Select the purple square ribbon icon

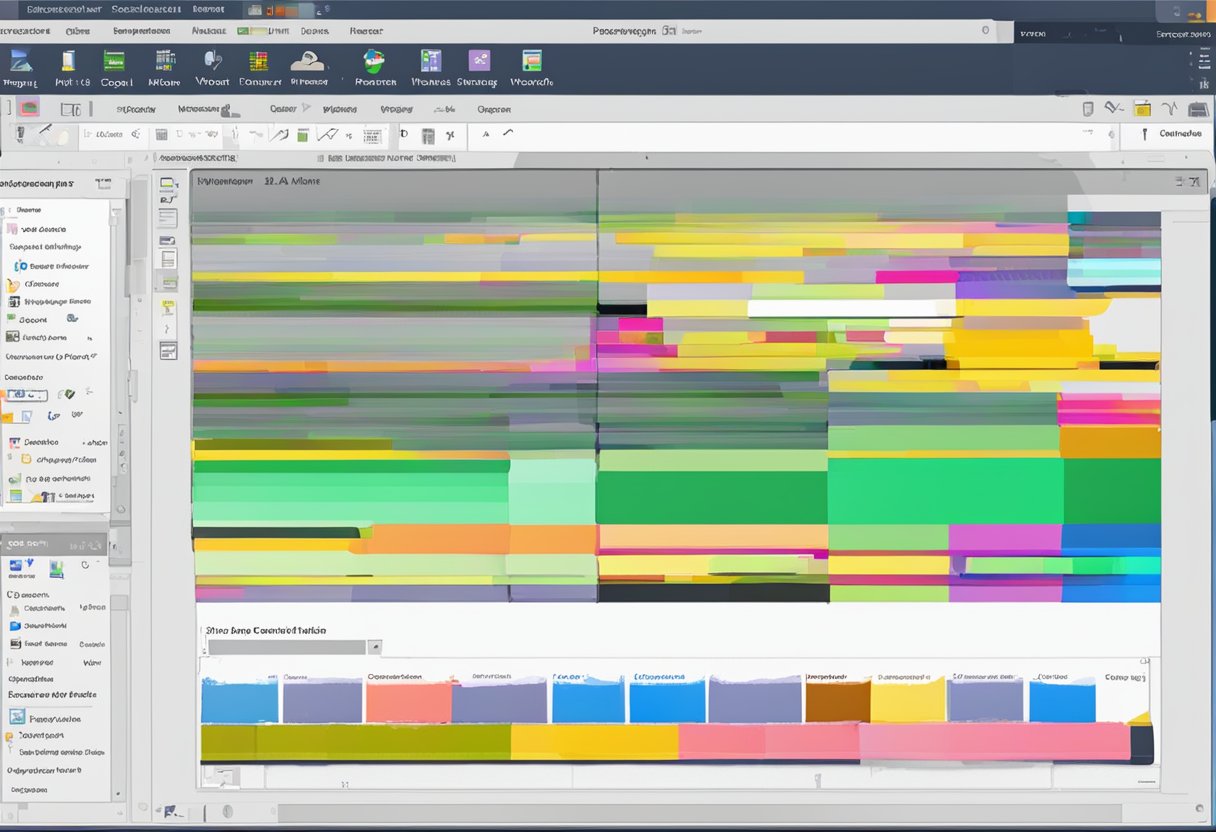[479, 61]
